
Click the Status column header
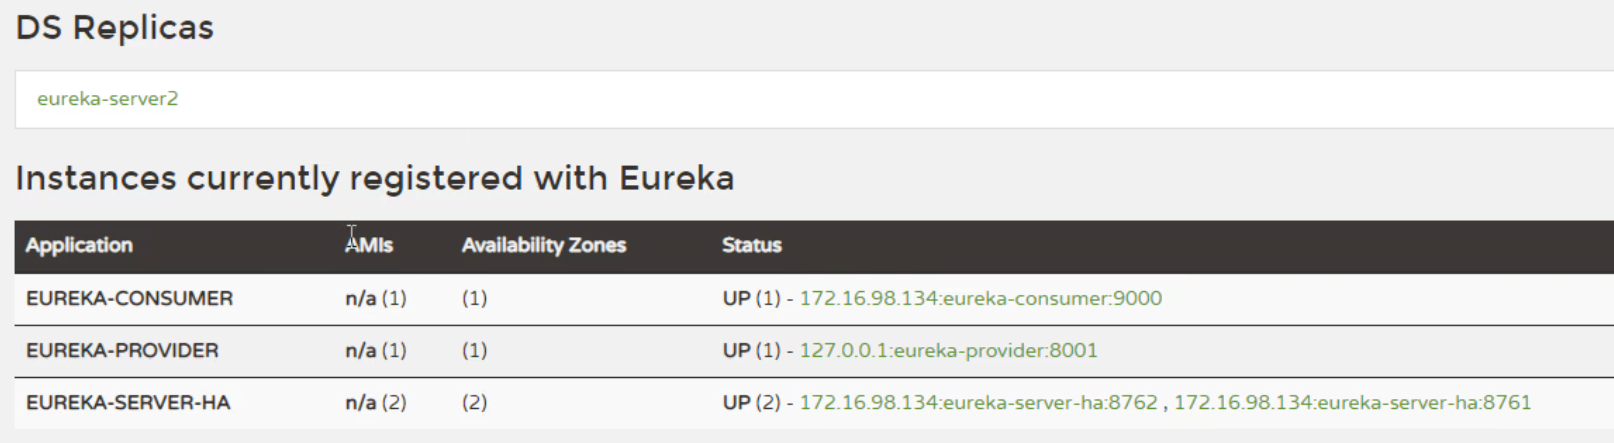point(752,245)
